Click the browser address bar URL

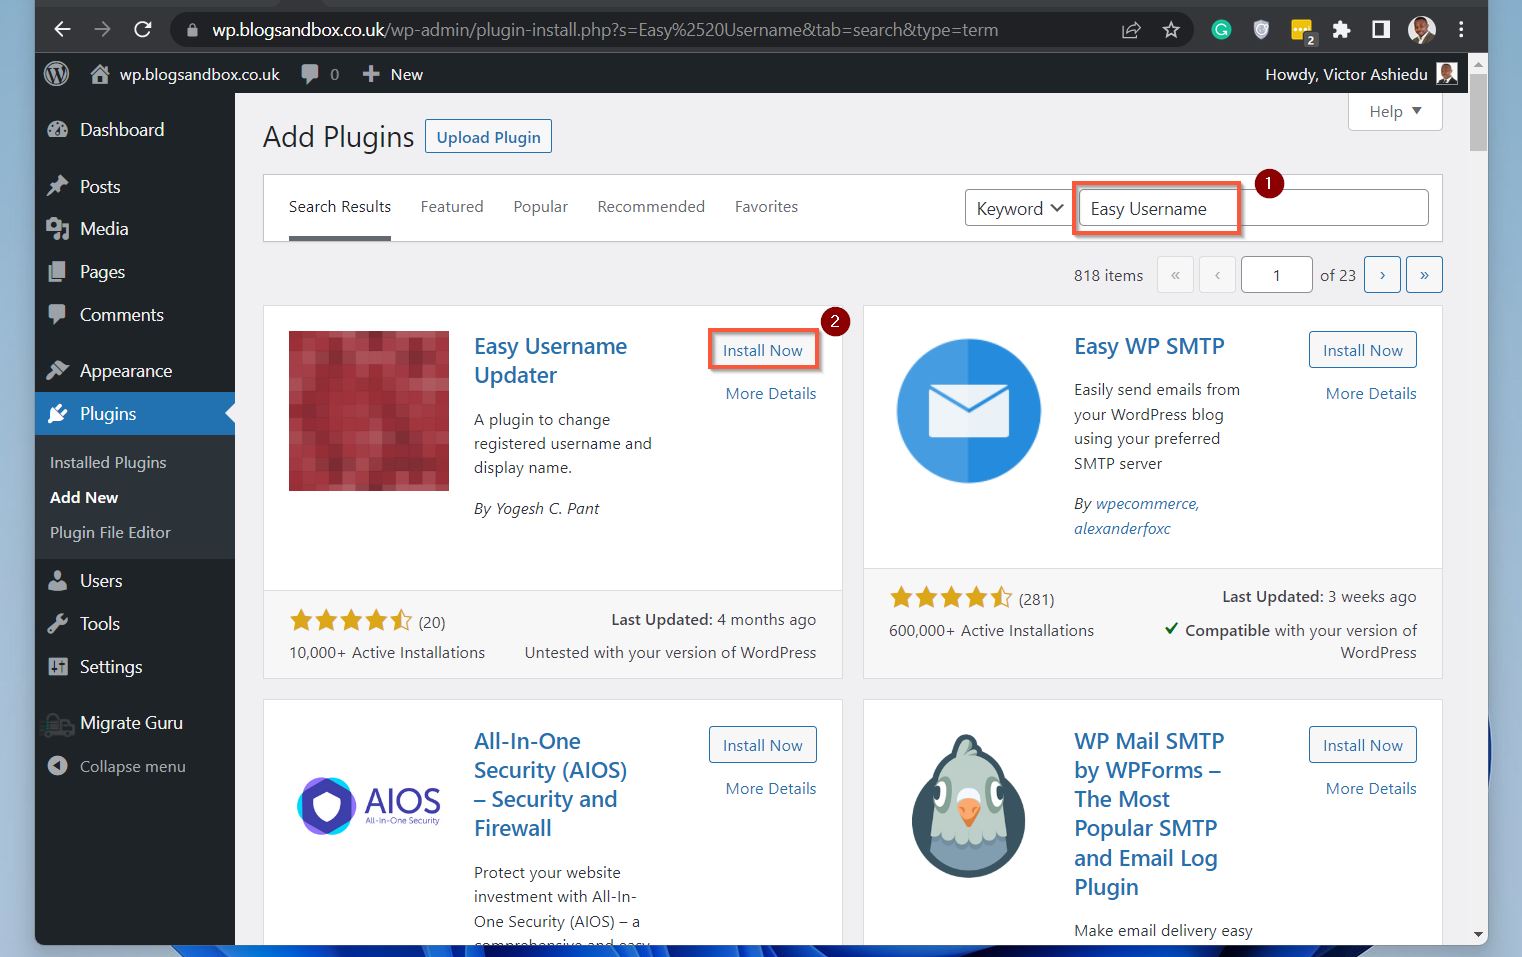coord(605,30)
